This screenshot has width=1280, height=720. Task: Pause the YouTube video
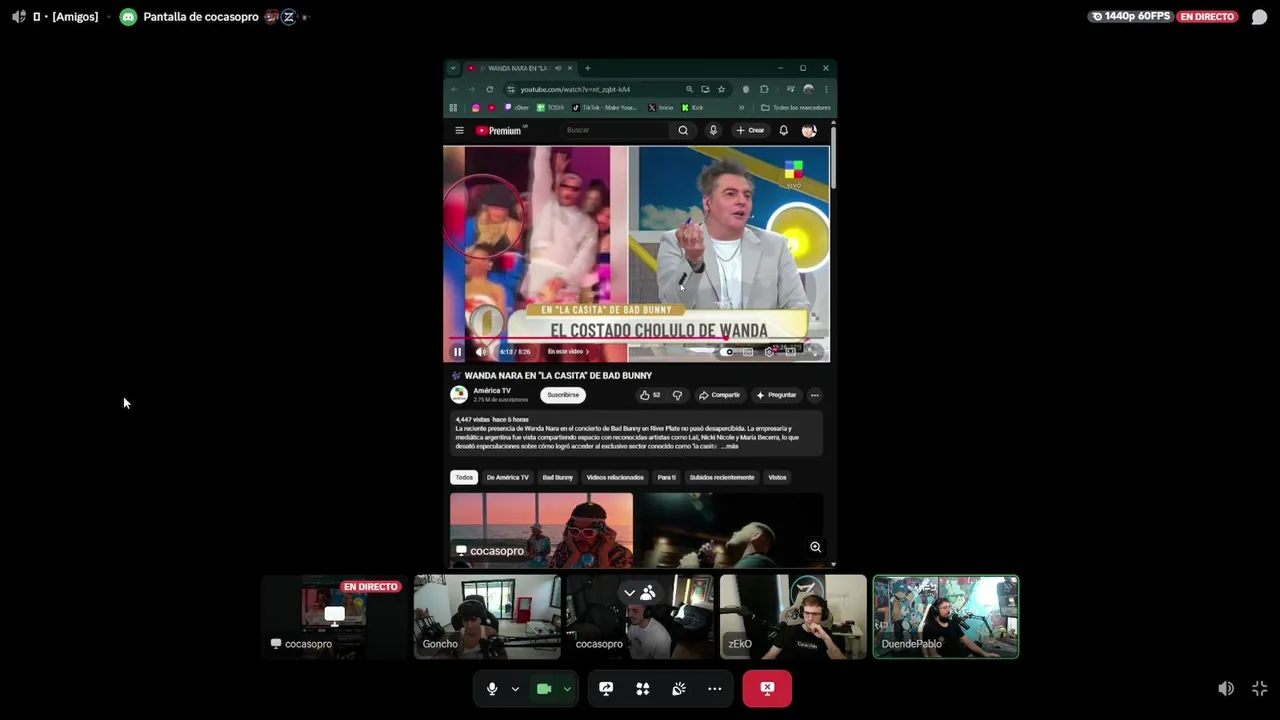click(458, 352)
